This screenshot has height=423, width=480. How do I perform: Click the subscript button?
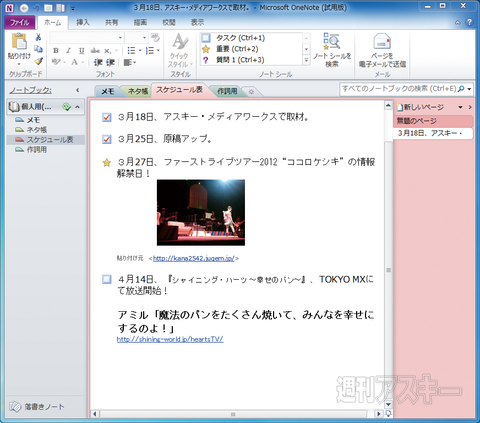pos(107,51)
